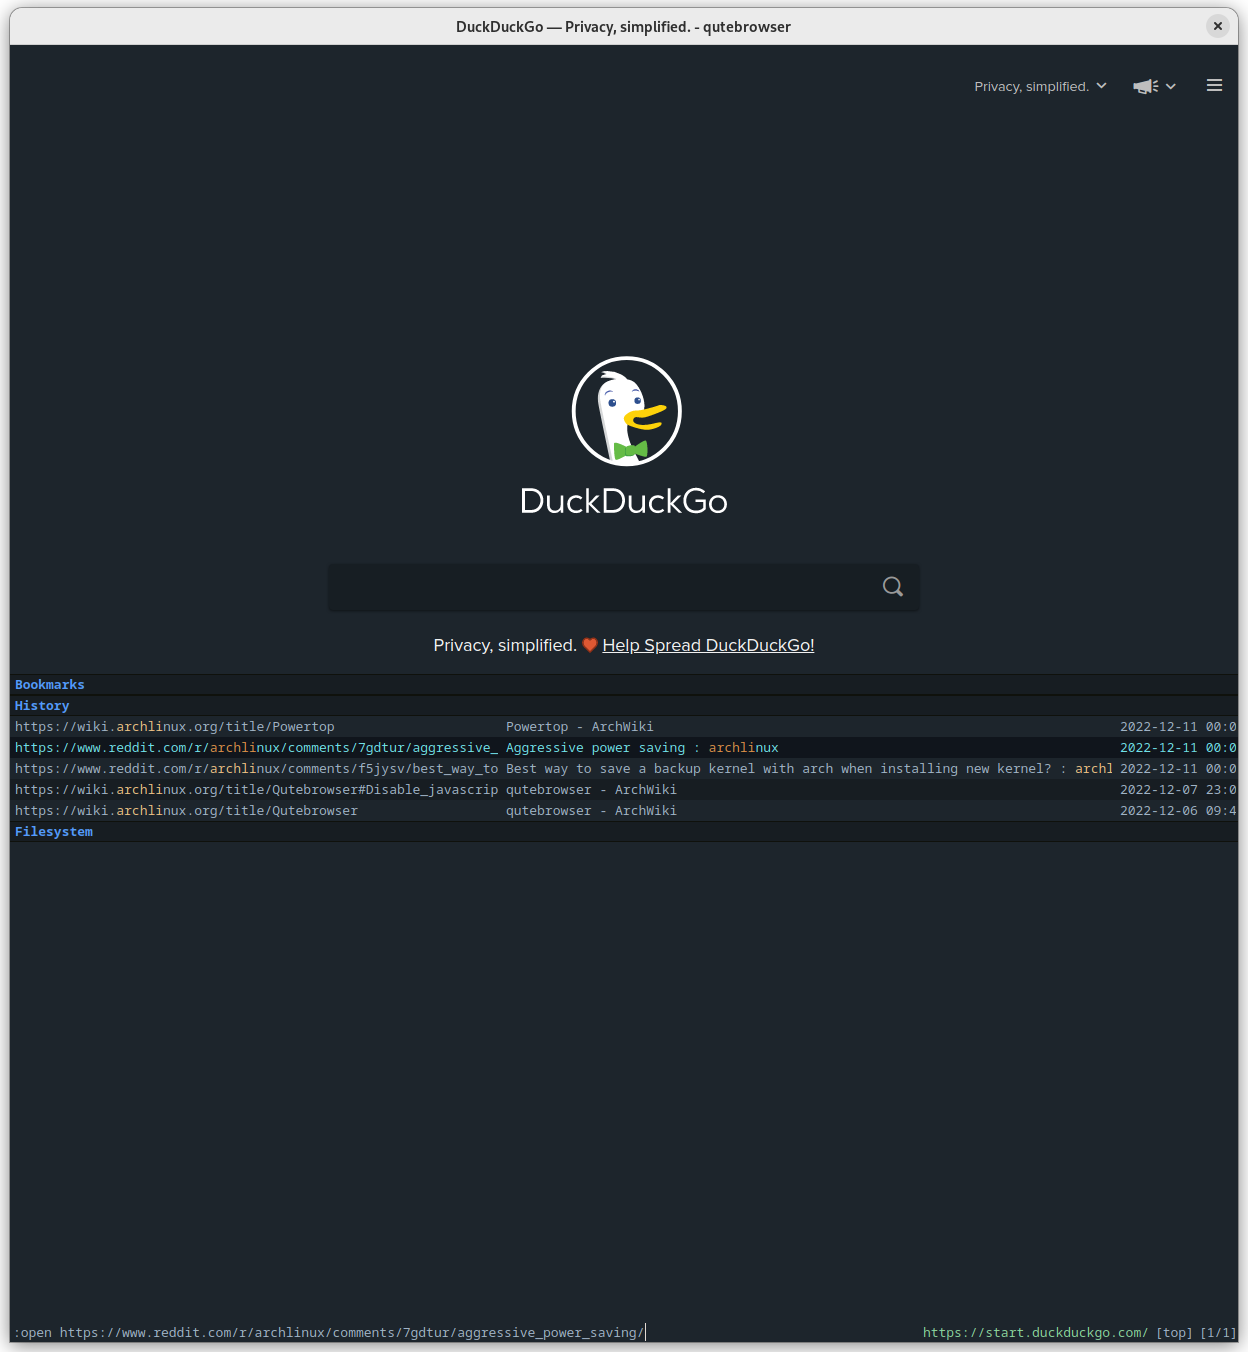
Task: Click the red heart icon
Action: (x=590, y=645)
